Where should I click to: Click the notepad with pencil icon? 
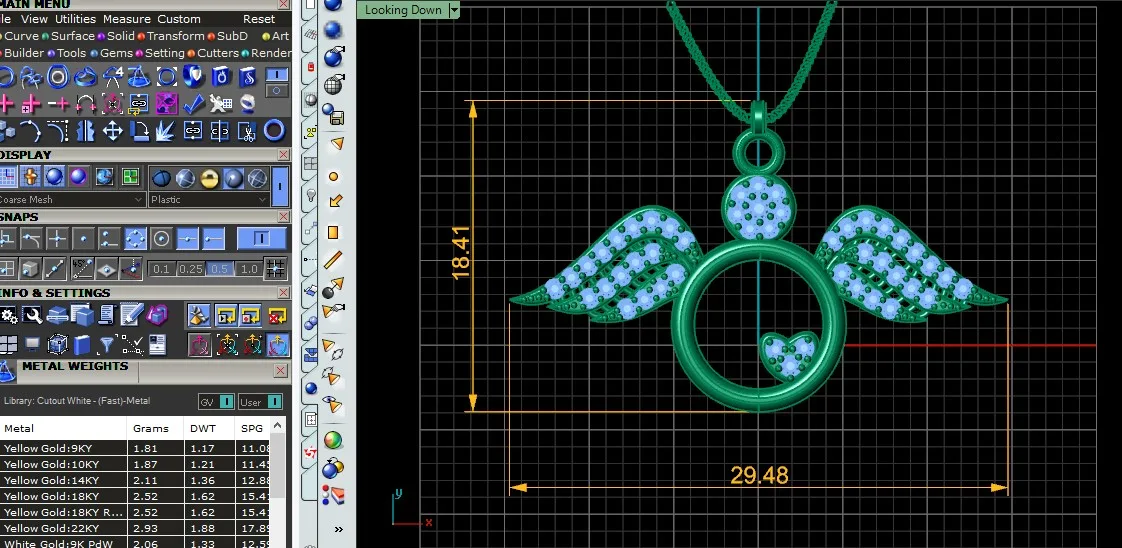132,315
